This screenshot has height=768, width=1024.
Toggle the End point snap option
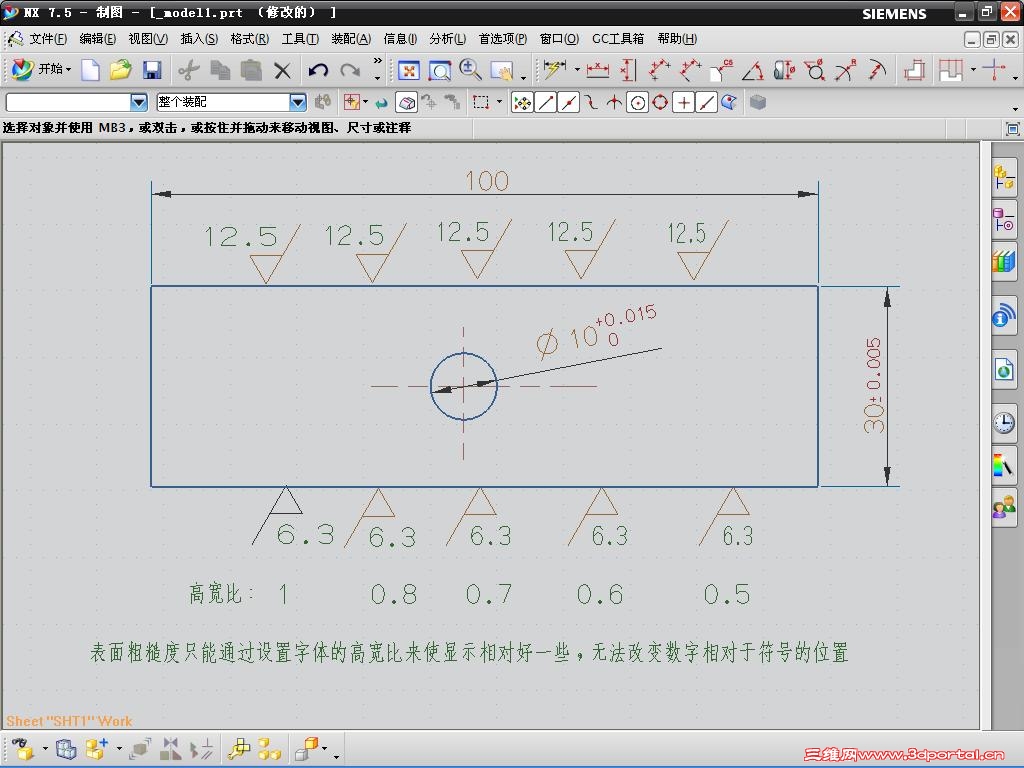tap(545, 103)
